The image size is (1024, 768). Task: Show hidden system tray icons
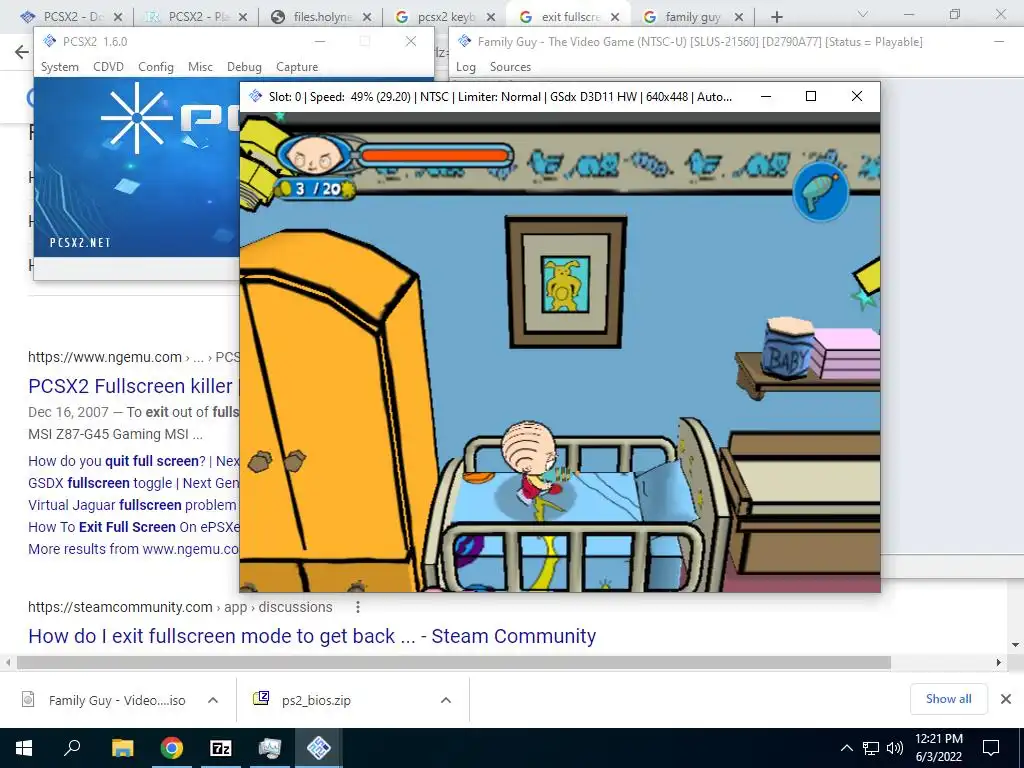tap(846, 748)
